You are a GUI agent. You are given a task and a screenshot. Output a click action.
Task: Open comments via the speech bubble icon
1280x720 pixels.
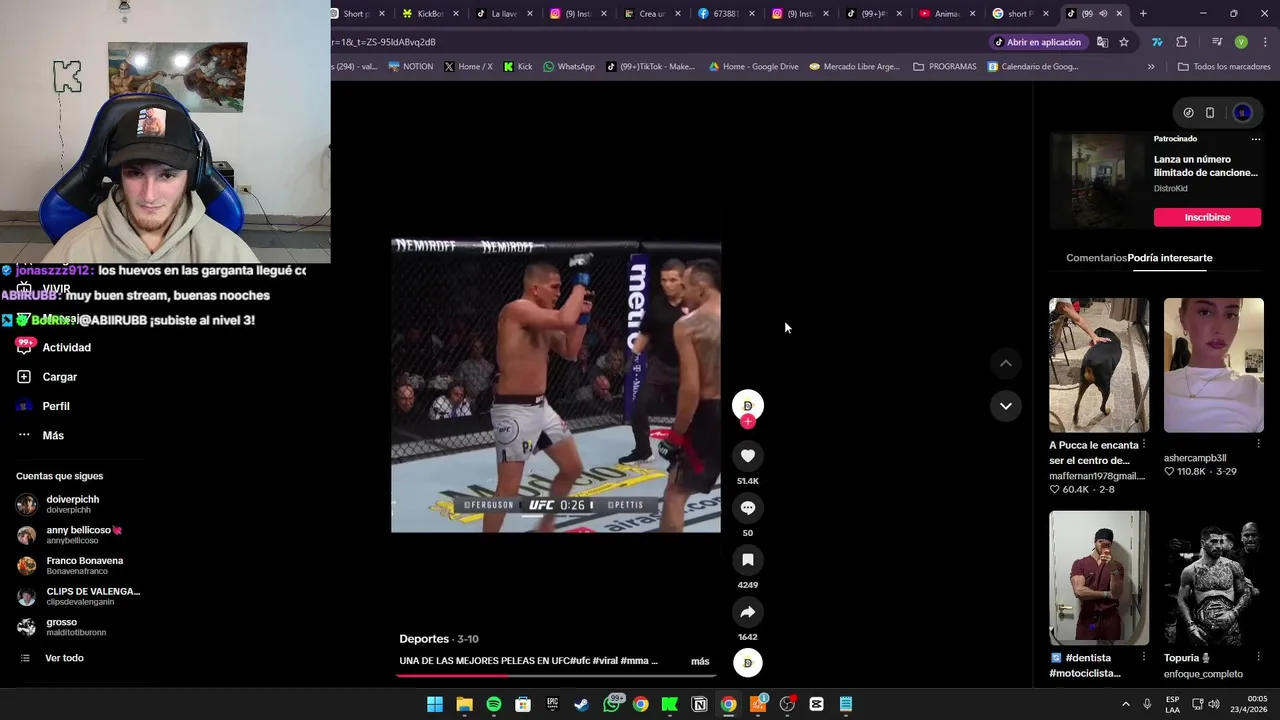coord(747,508)
